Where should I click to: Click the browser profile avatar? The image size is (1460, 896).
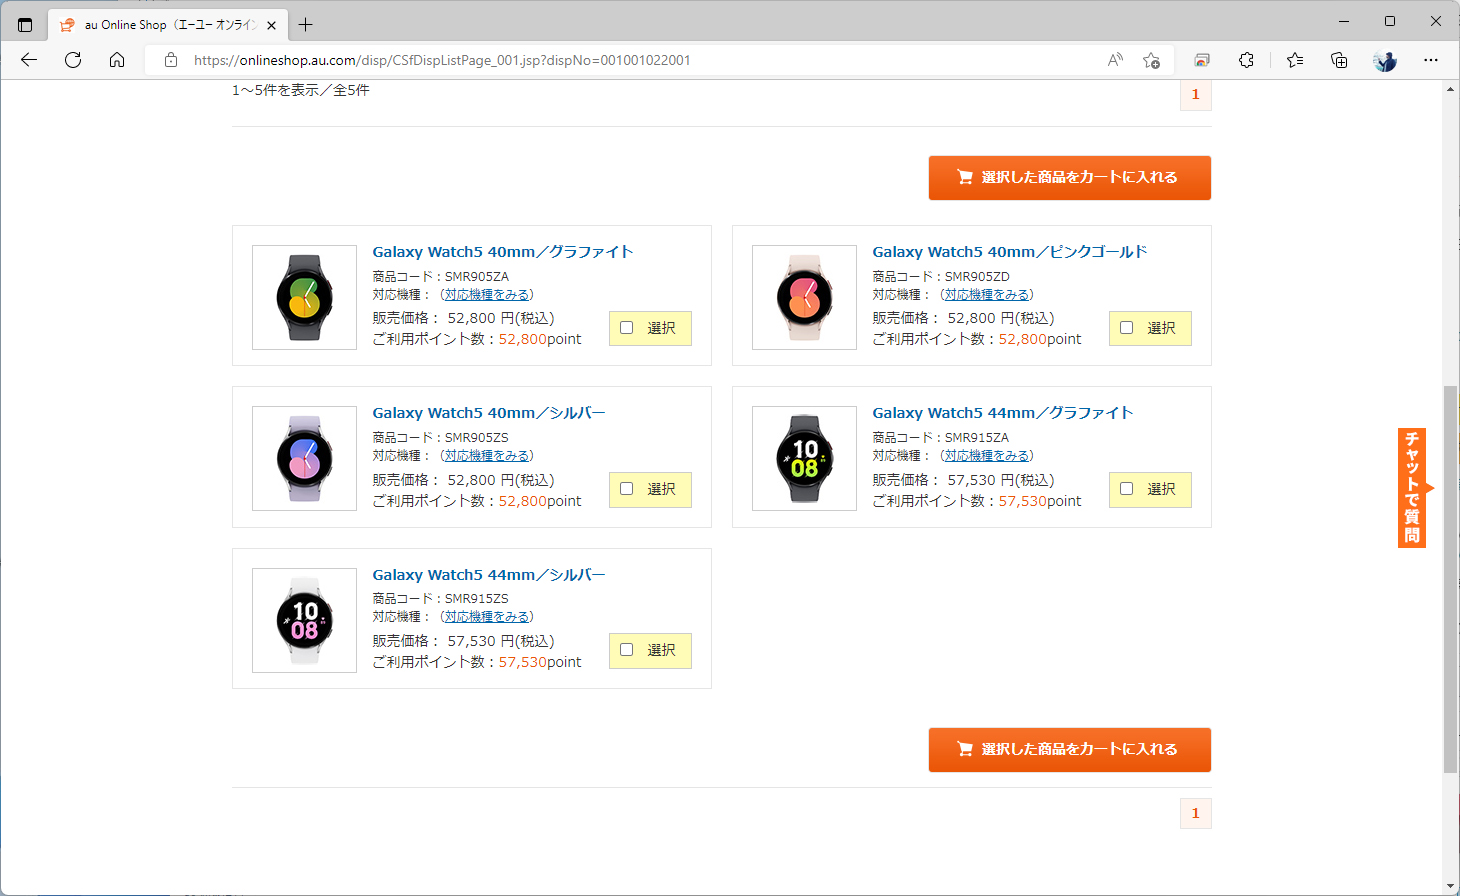[1385, 60]
